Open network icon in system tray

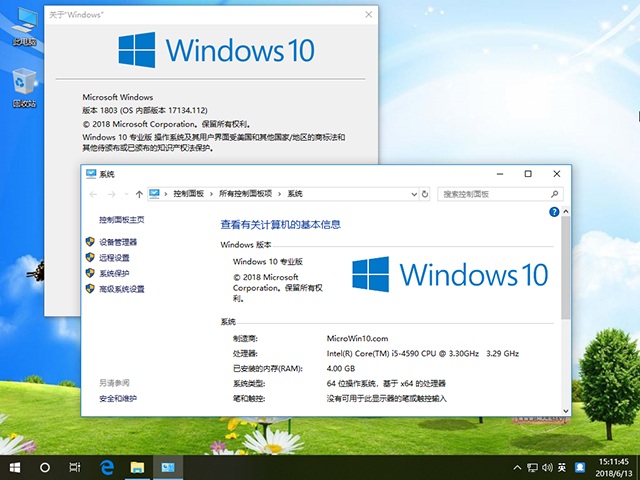point(532,467)
